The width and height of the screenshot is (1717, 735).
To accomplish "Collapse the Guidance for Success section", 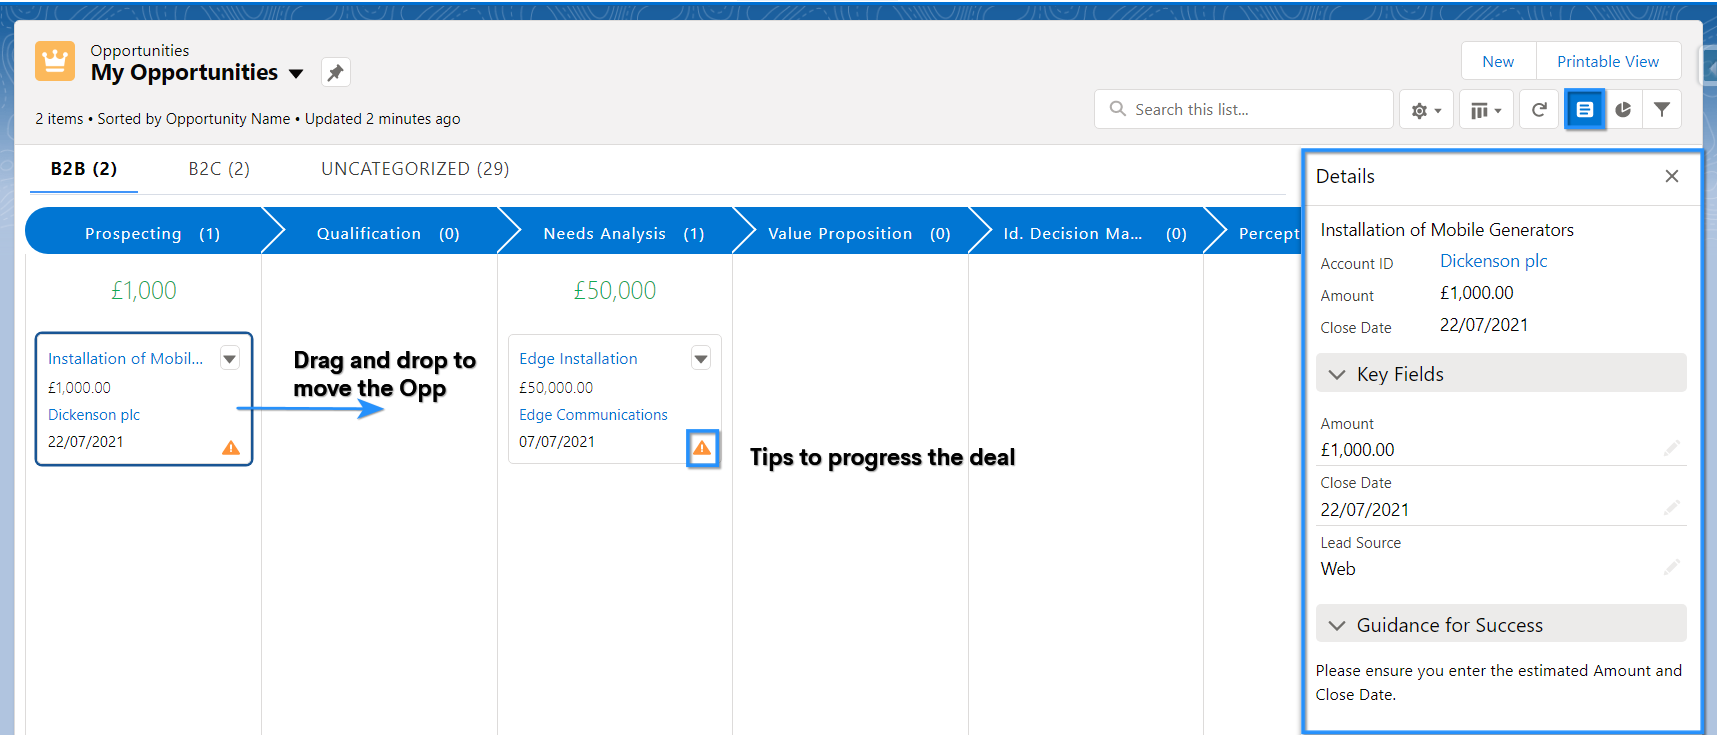I will [1337, 625].
